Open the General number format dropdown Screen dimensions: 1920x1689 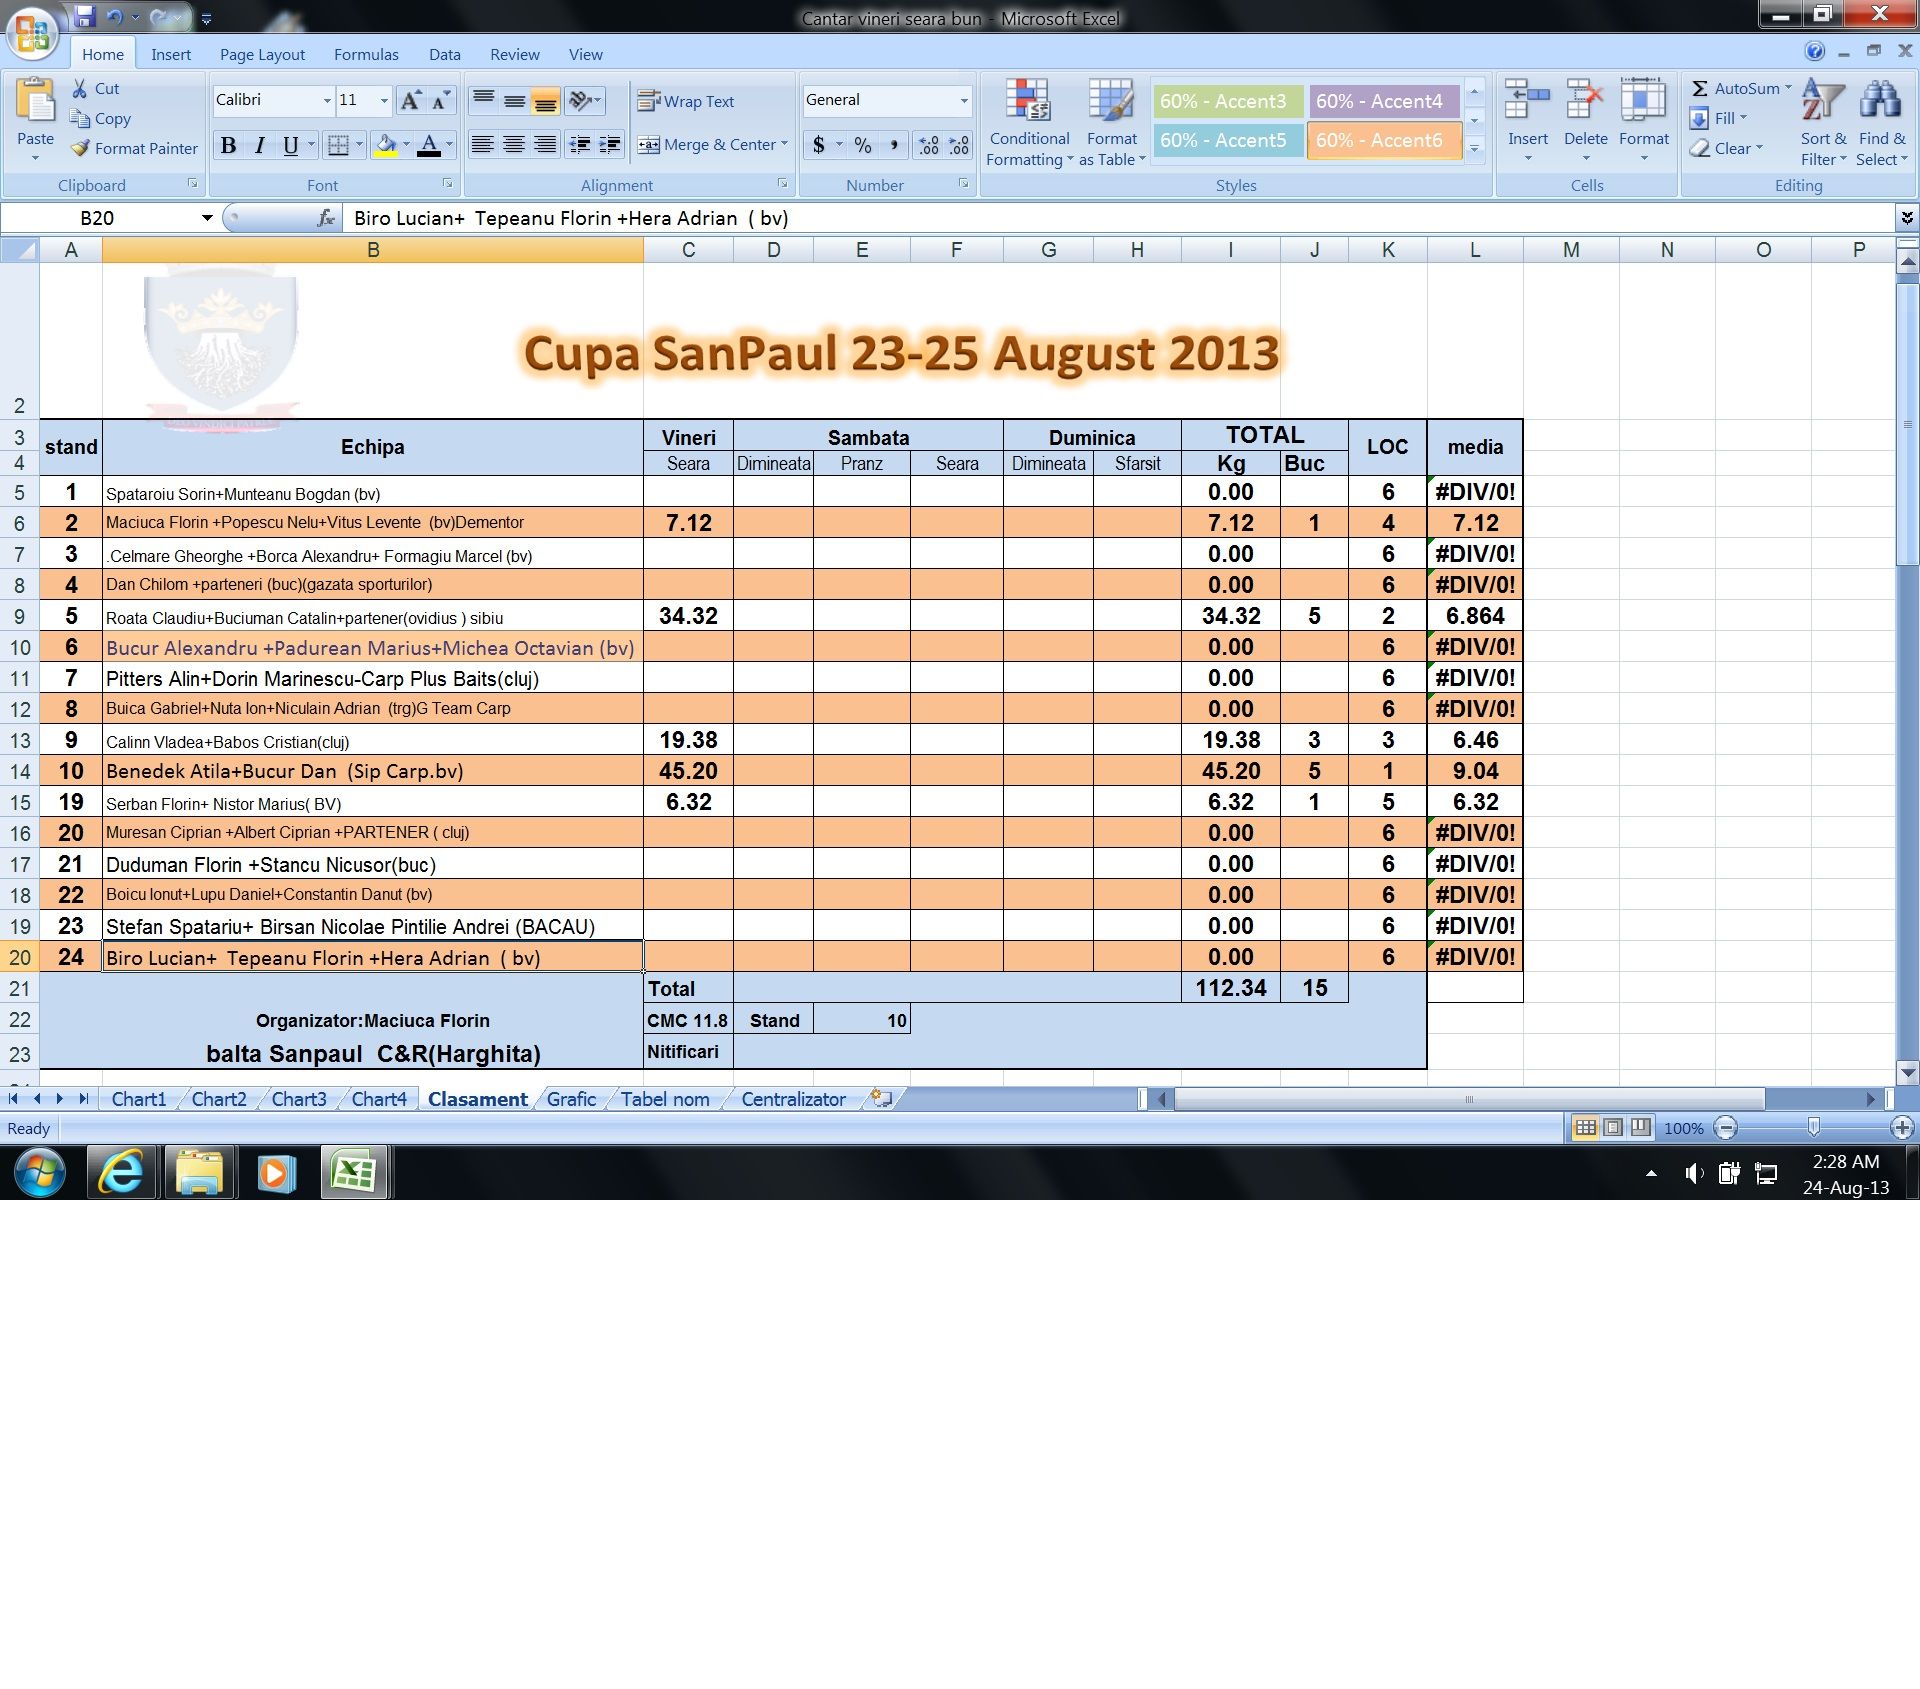pos(963,100)
